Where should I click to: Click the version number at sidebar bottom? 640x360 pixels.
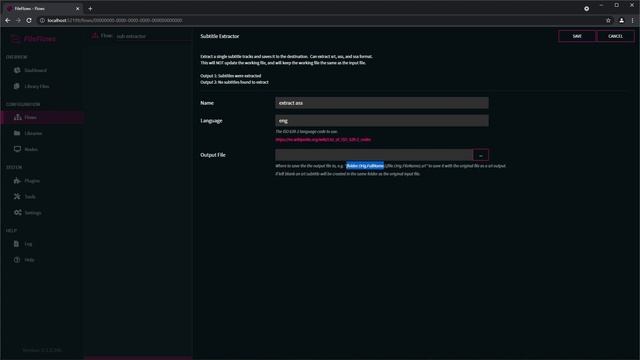point(42,350)
